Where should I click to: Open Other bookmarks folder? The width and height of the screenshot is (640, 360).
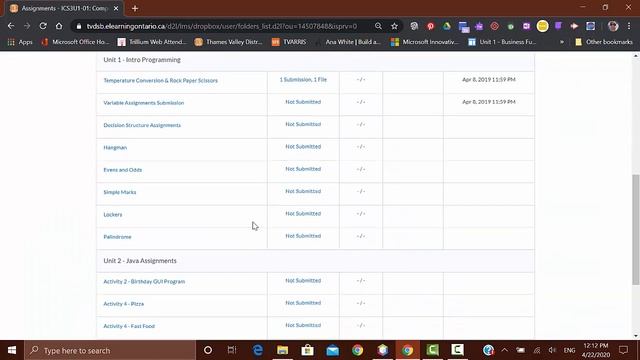[x=604, y=42]
